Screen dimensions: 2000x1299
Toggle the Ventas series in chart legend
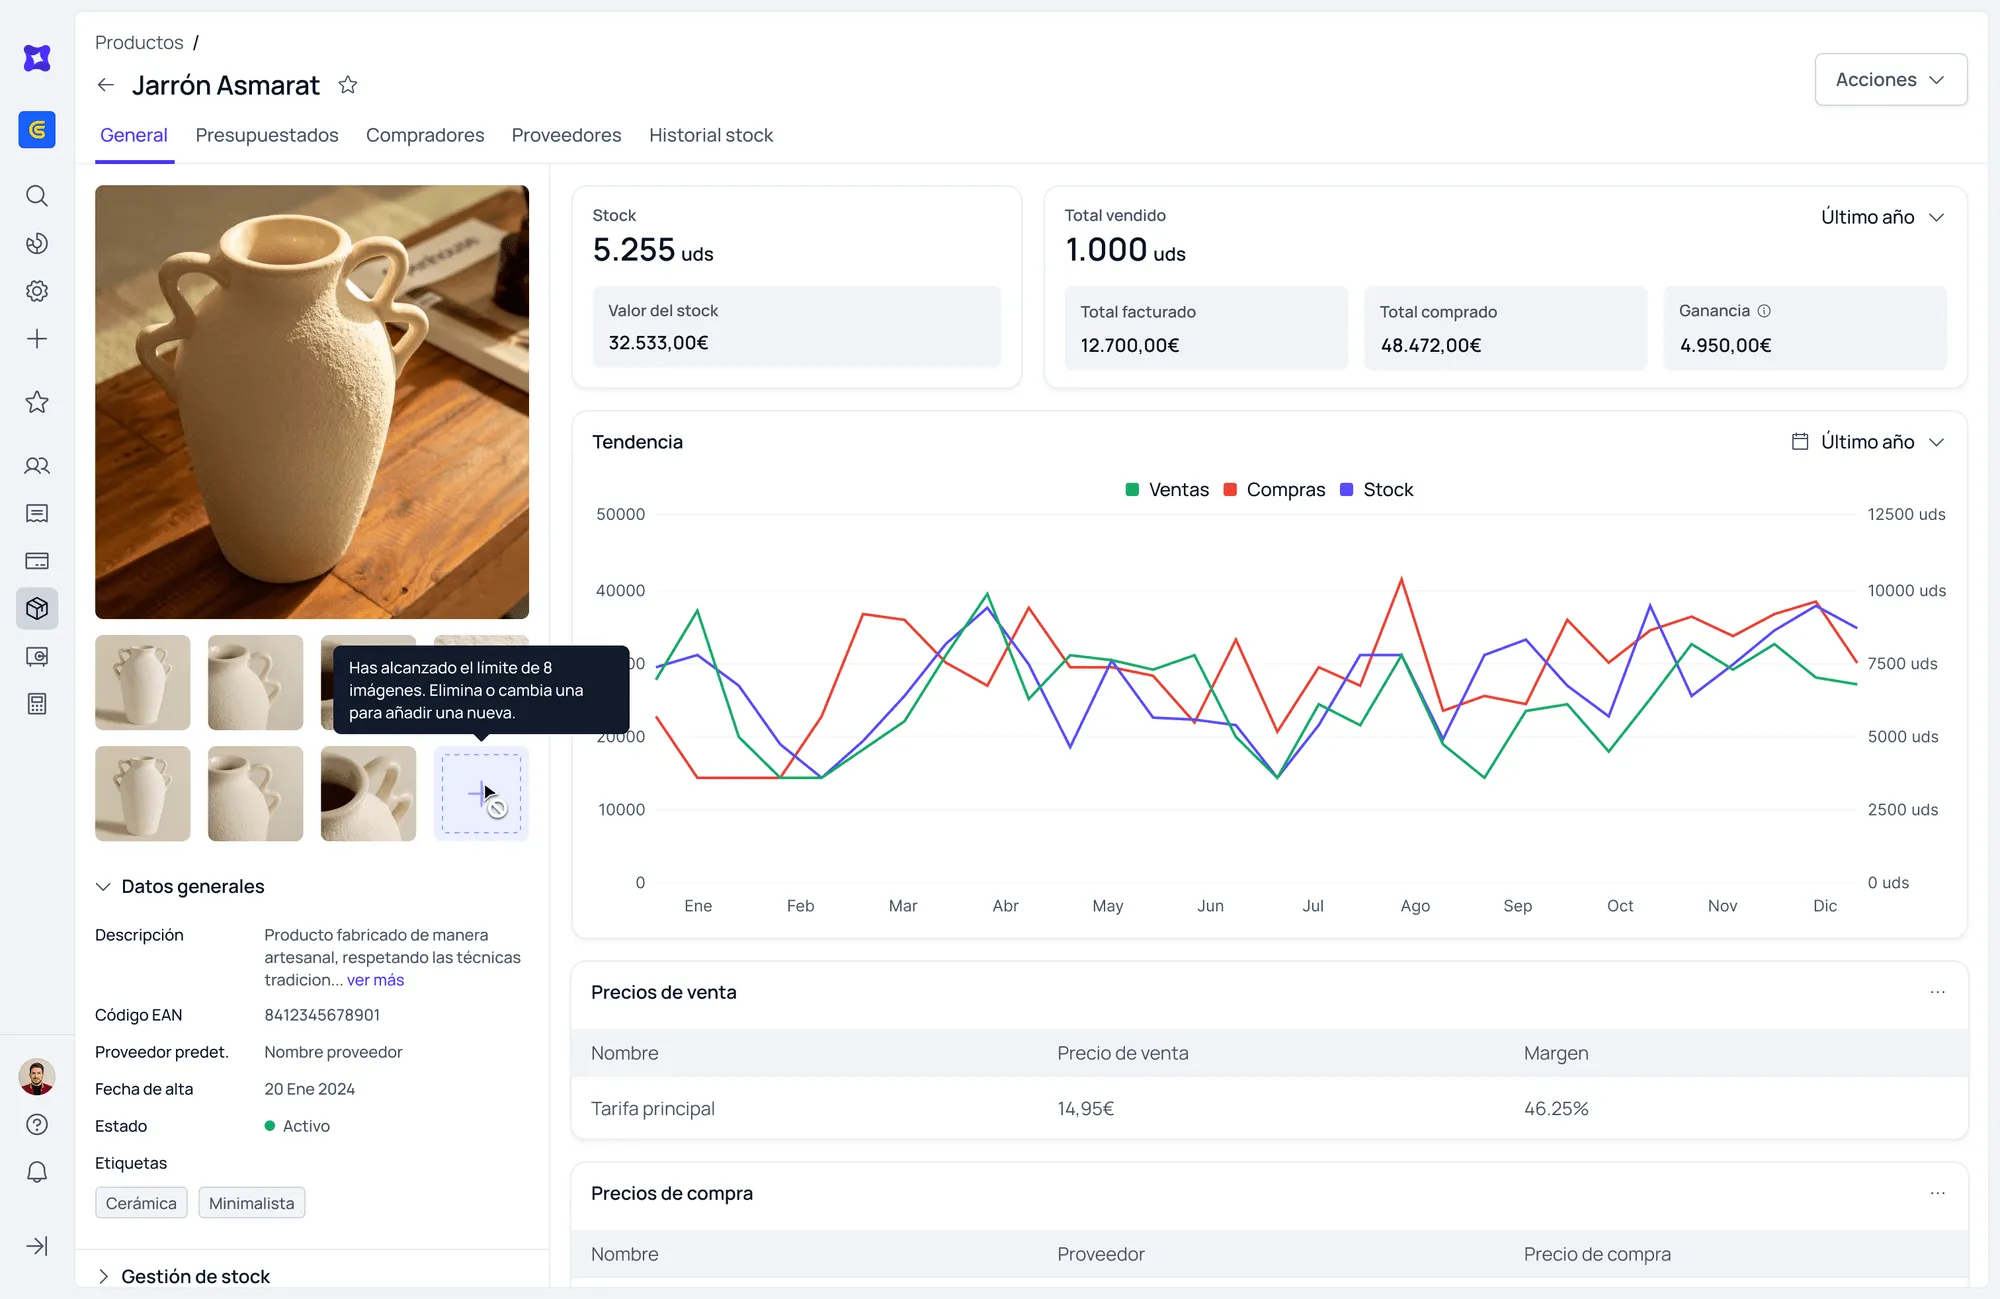point(1167,490)
